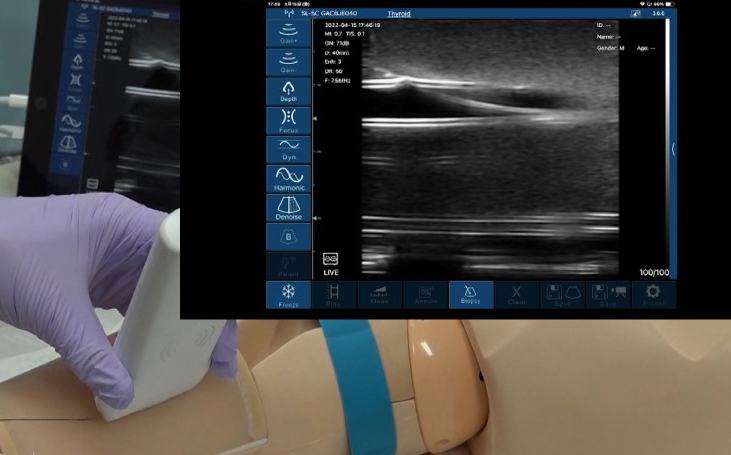Tap the screen cast icon at top
The width and height of the screenshot is (731, 455).
coord(635,14)
